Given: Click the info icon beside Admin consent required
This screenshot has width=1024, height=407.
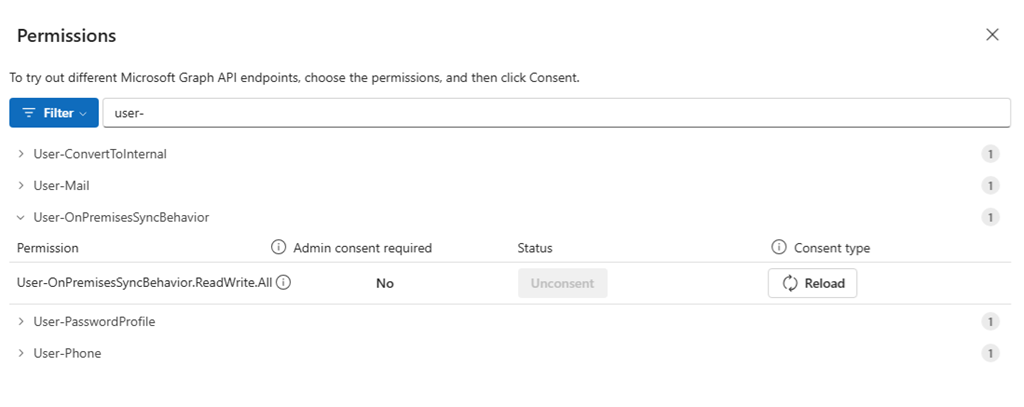Looking at the screenshot, I should click(279, 248).
